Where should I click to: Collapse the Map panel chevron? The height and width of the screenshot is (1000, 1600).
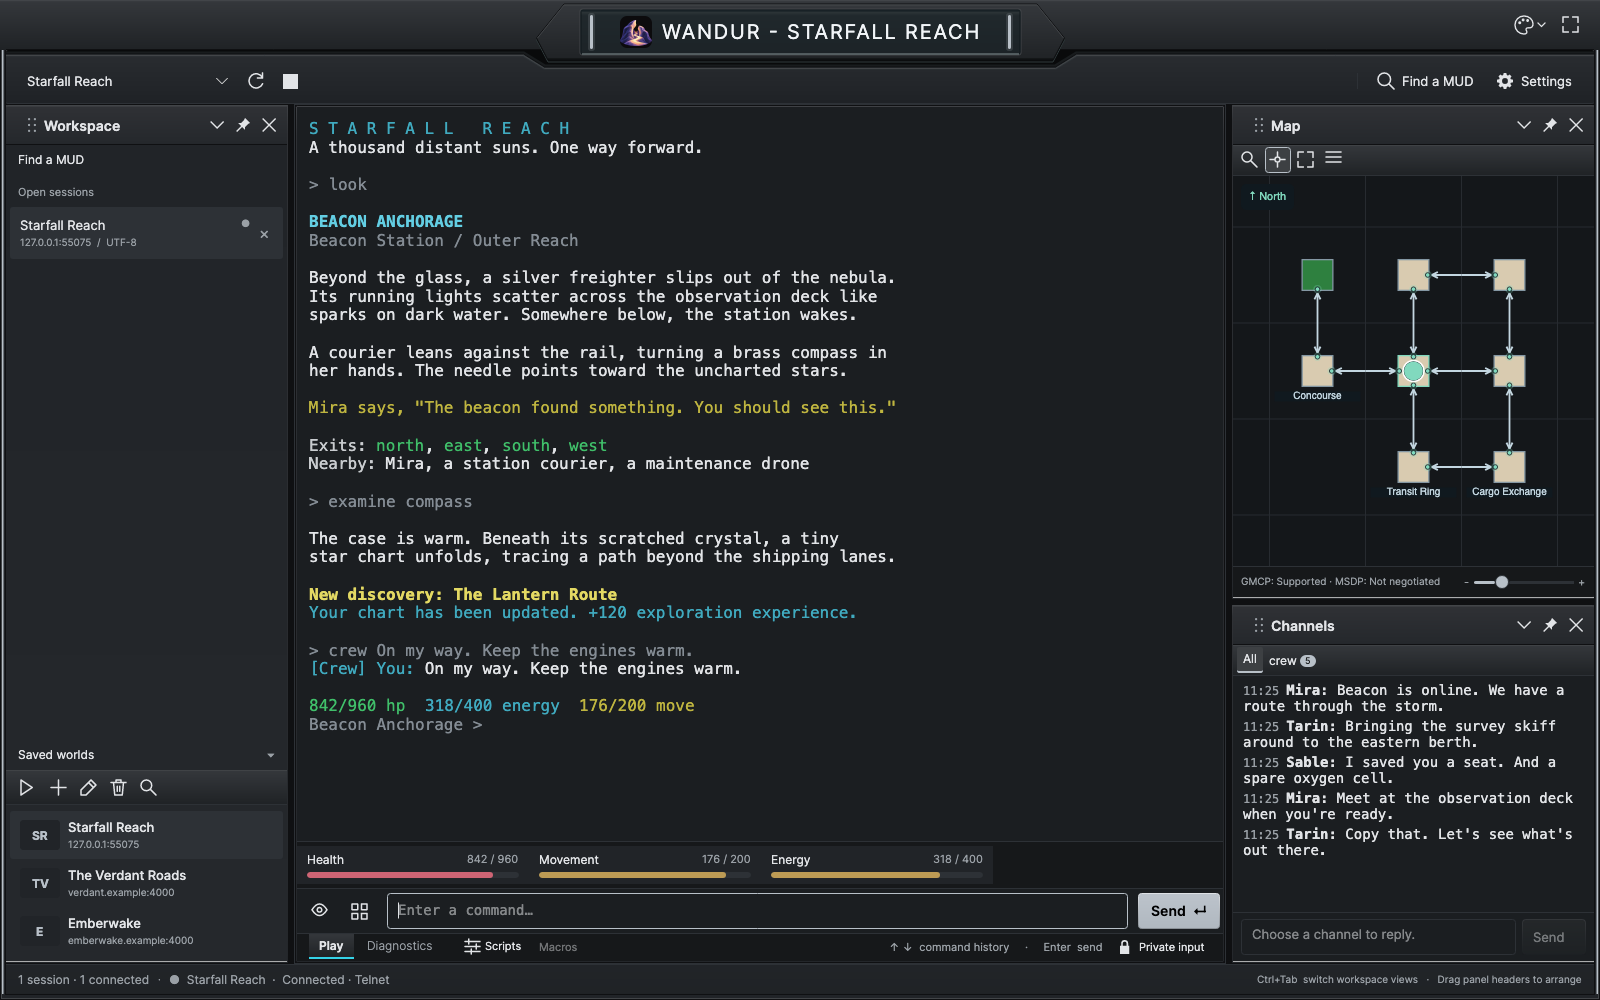[x=1523, y=125]
